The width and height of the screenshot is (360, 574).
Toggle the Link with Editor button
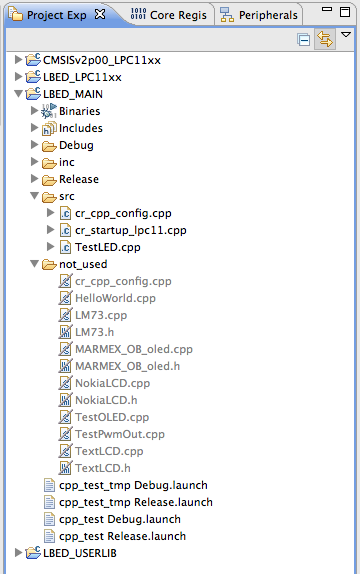(x=325, y=39)
